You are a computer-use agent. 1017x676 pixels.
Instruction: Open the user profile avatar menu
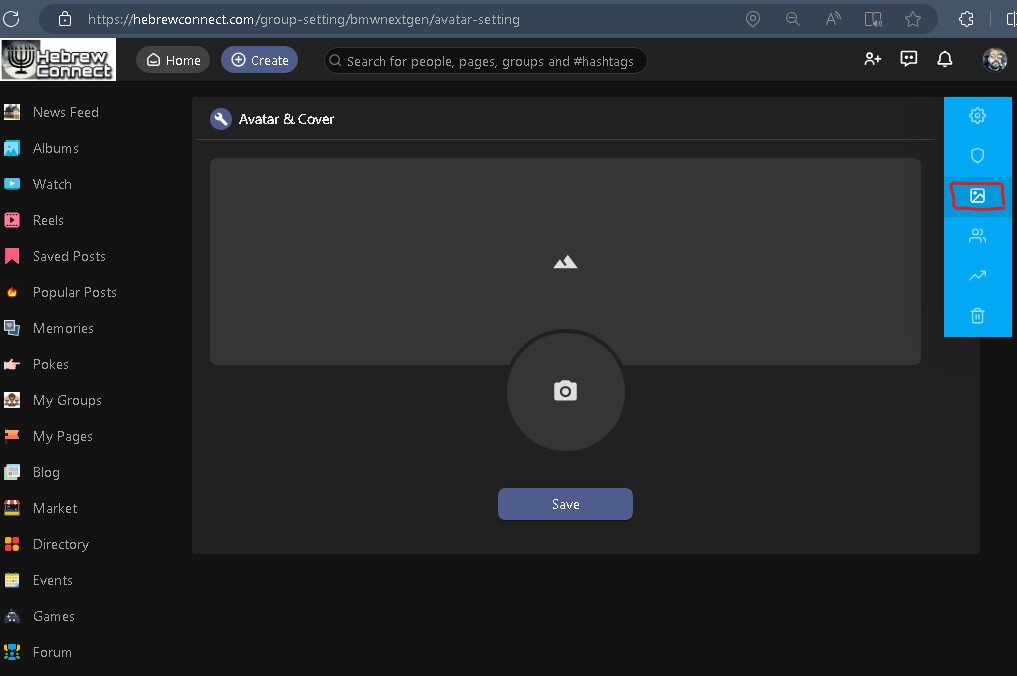pos(993,59)
